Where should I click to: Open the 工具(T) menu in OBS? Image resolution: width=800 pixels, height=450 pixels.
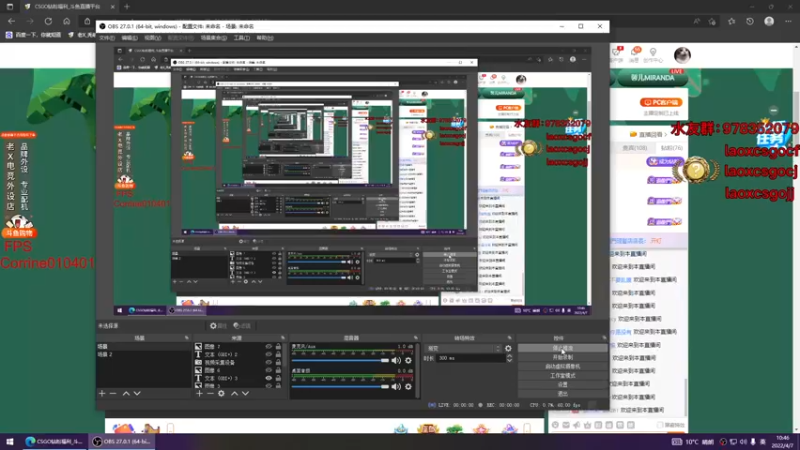point(241,38)
